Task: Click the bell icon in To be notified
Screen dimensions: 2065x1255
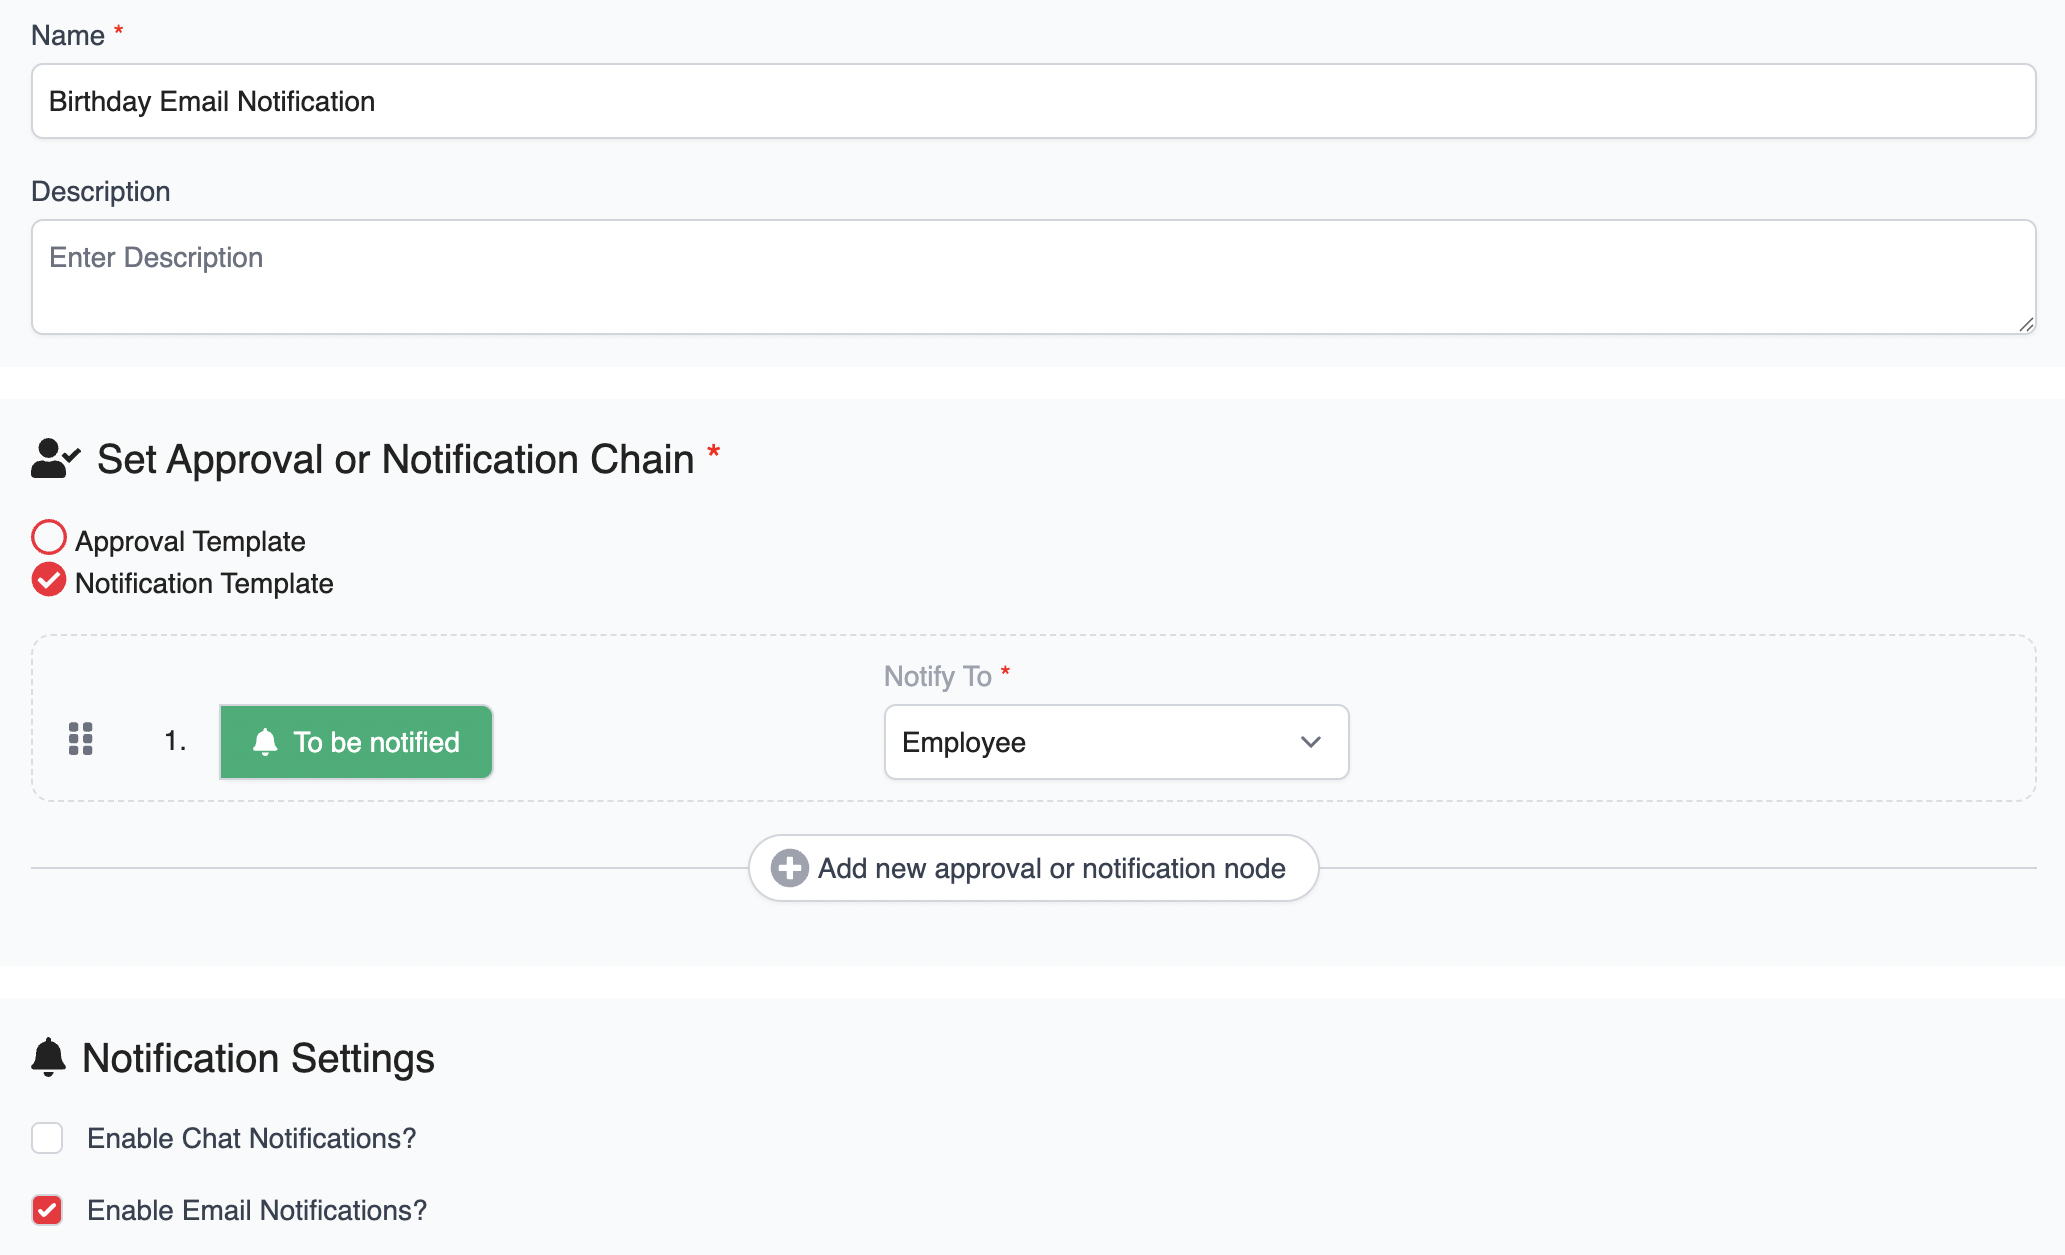Action: click(265, 742)
